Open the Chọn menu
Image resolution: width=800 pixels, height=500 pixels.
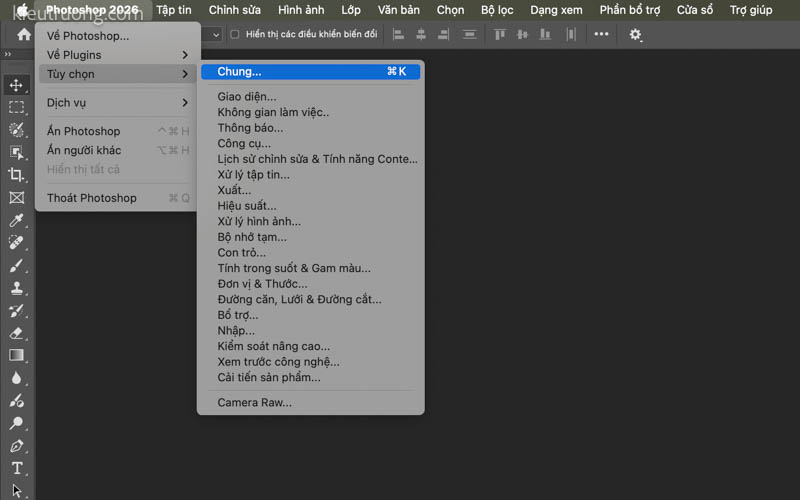coord(451,10)
